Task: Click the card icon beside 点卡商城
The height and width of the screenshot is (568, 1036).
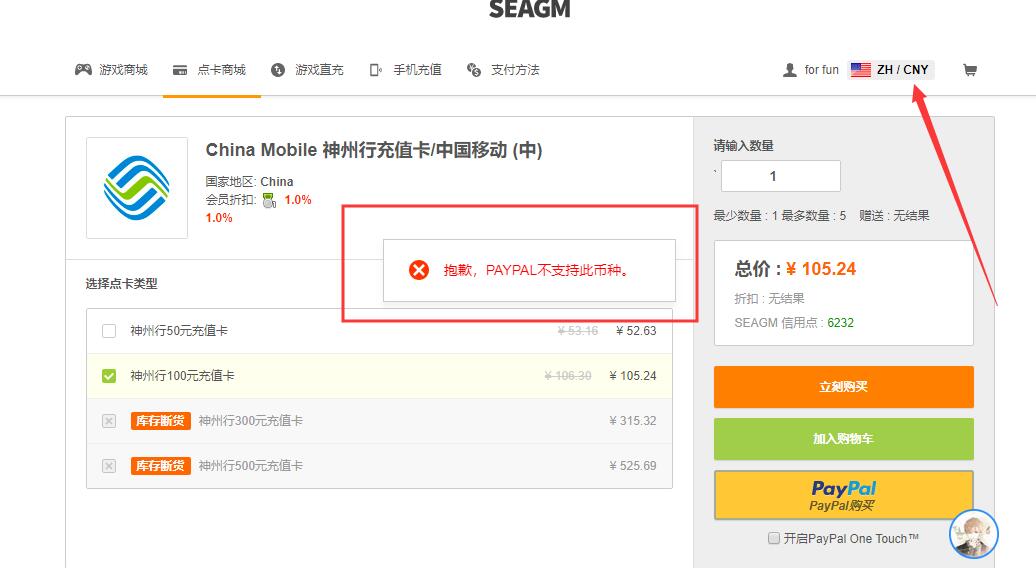Action: pos(180,70)
